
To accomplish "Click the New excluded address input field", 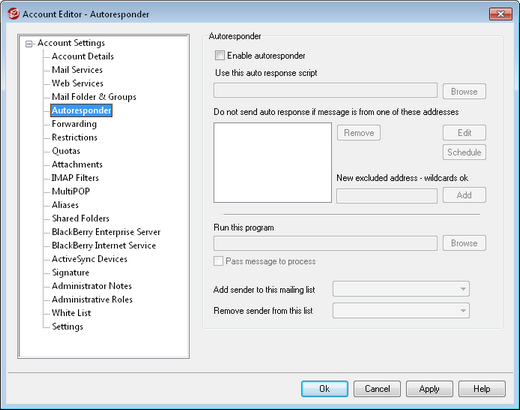I will 387,196.
